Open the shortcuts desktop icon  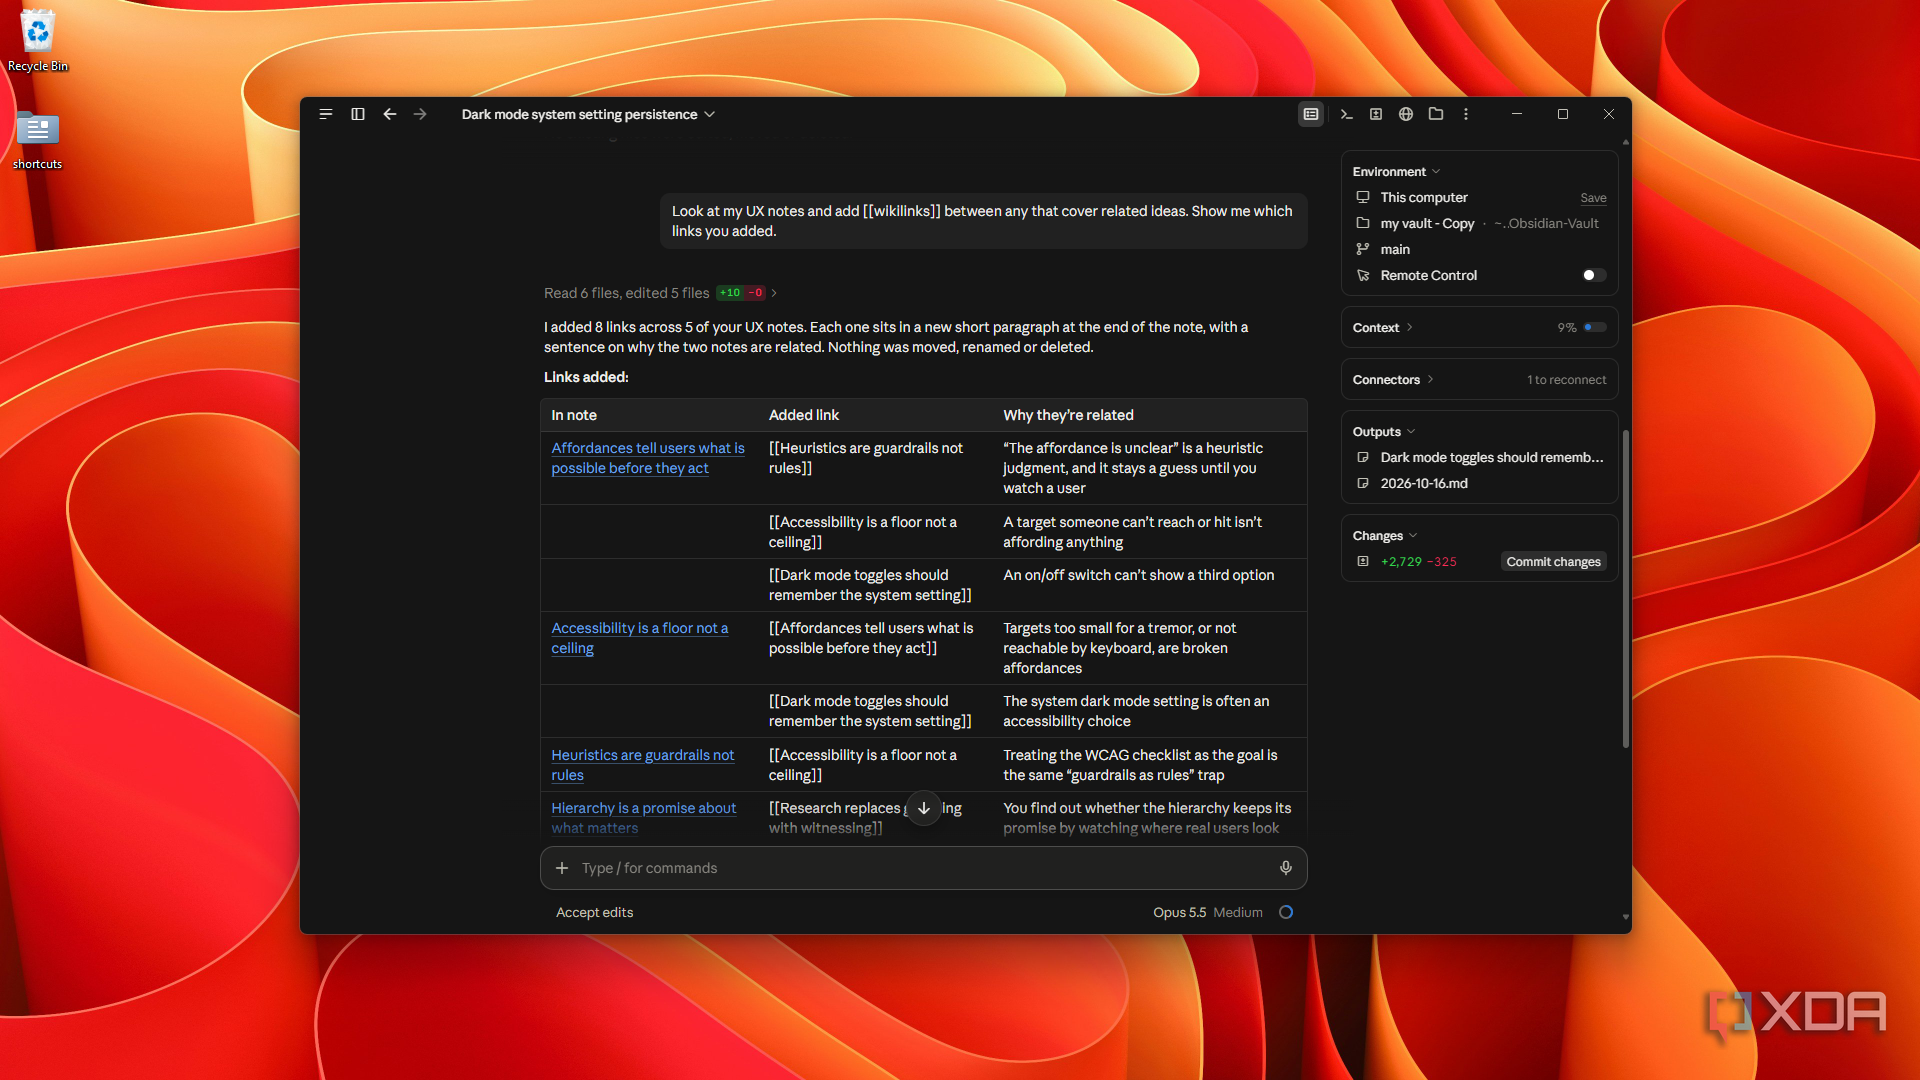(x=38, y=140)
